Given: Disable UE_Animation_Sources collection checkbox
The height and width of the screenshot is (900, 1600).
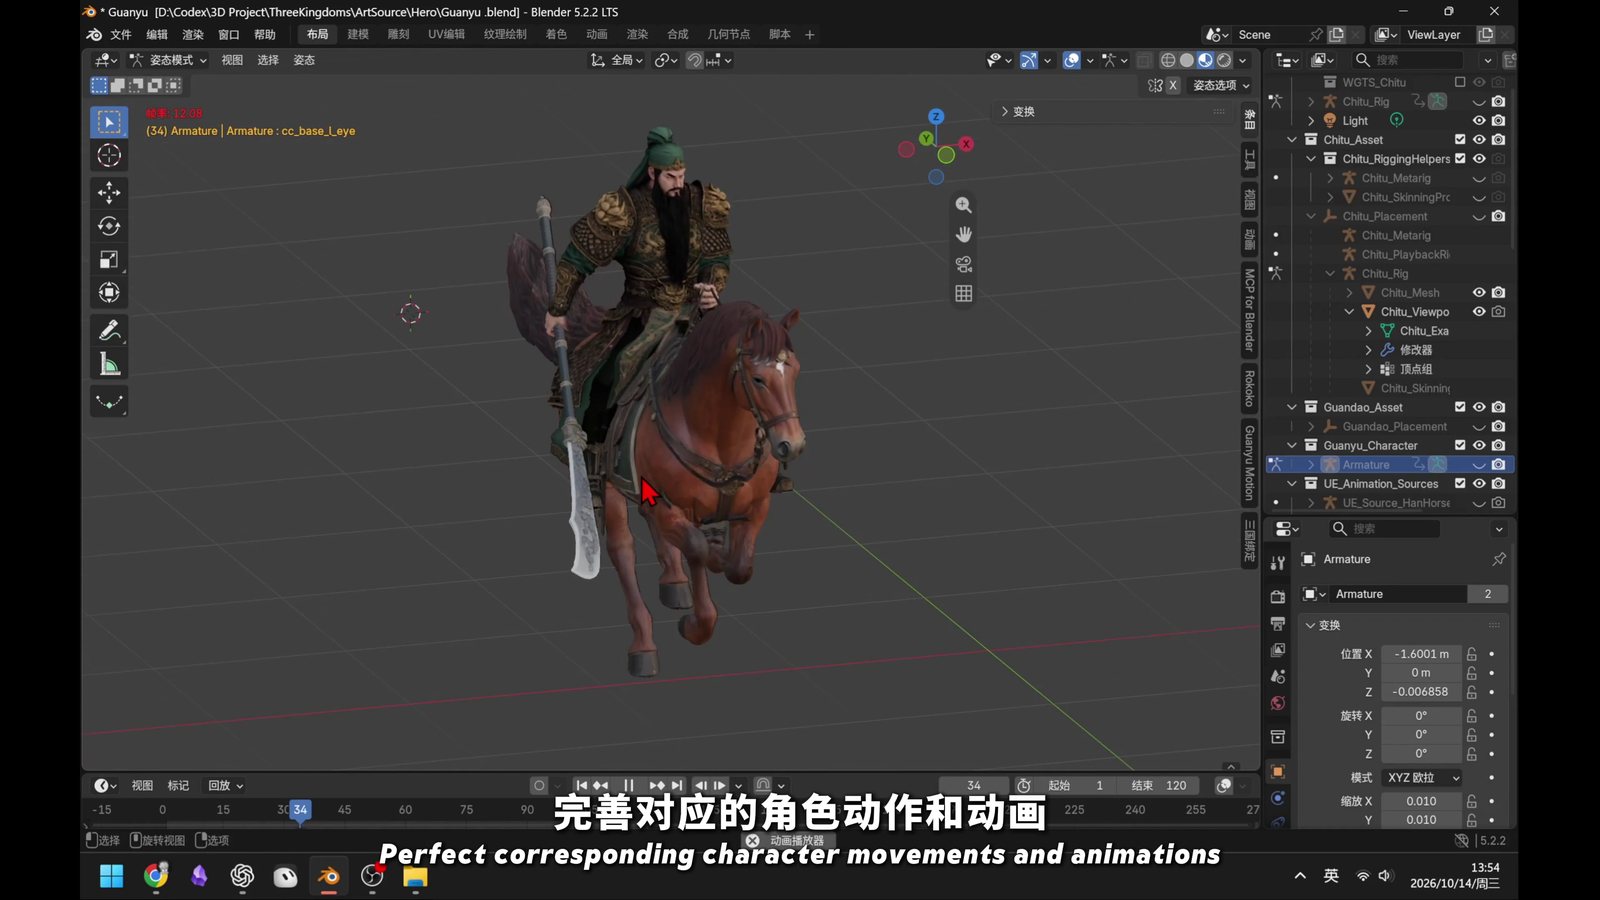Looking at the screenshot, I should point(1460,484).
